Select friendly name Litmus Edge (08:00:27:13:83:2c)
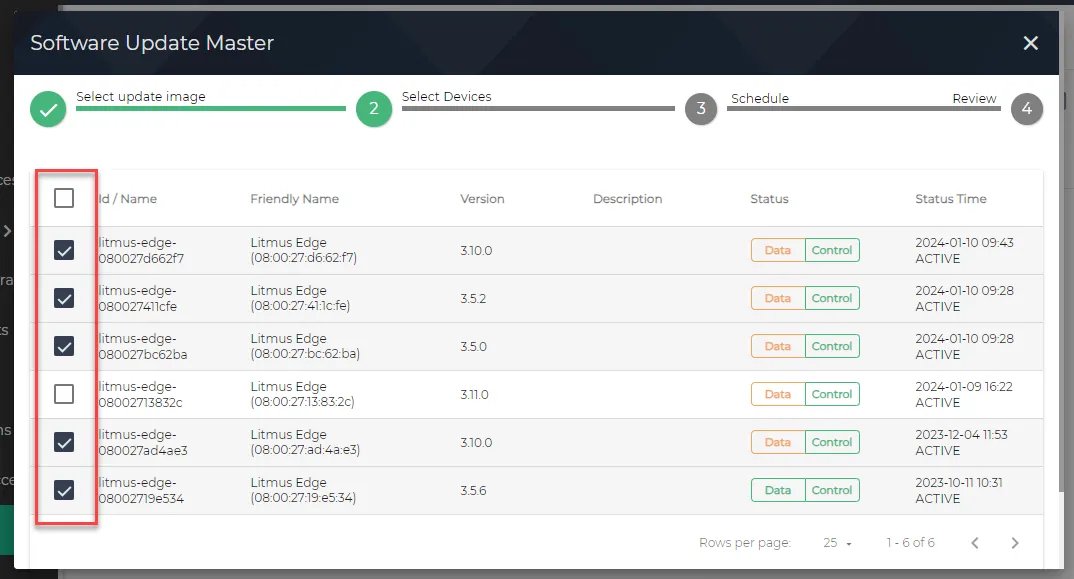This screenshot has height=579, width=1074. (302, 394)
